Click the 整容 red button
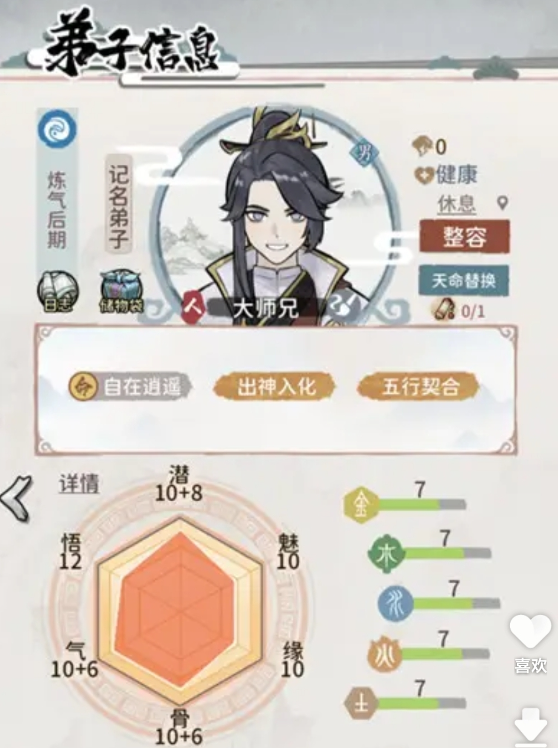This screenshot has height=748, width=558. (x=465, y=237)
